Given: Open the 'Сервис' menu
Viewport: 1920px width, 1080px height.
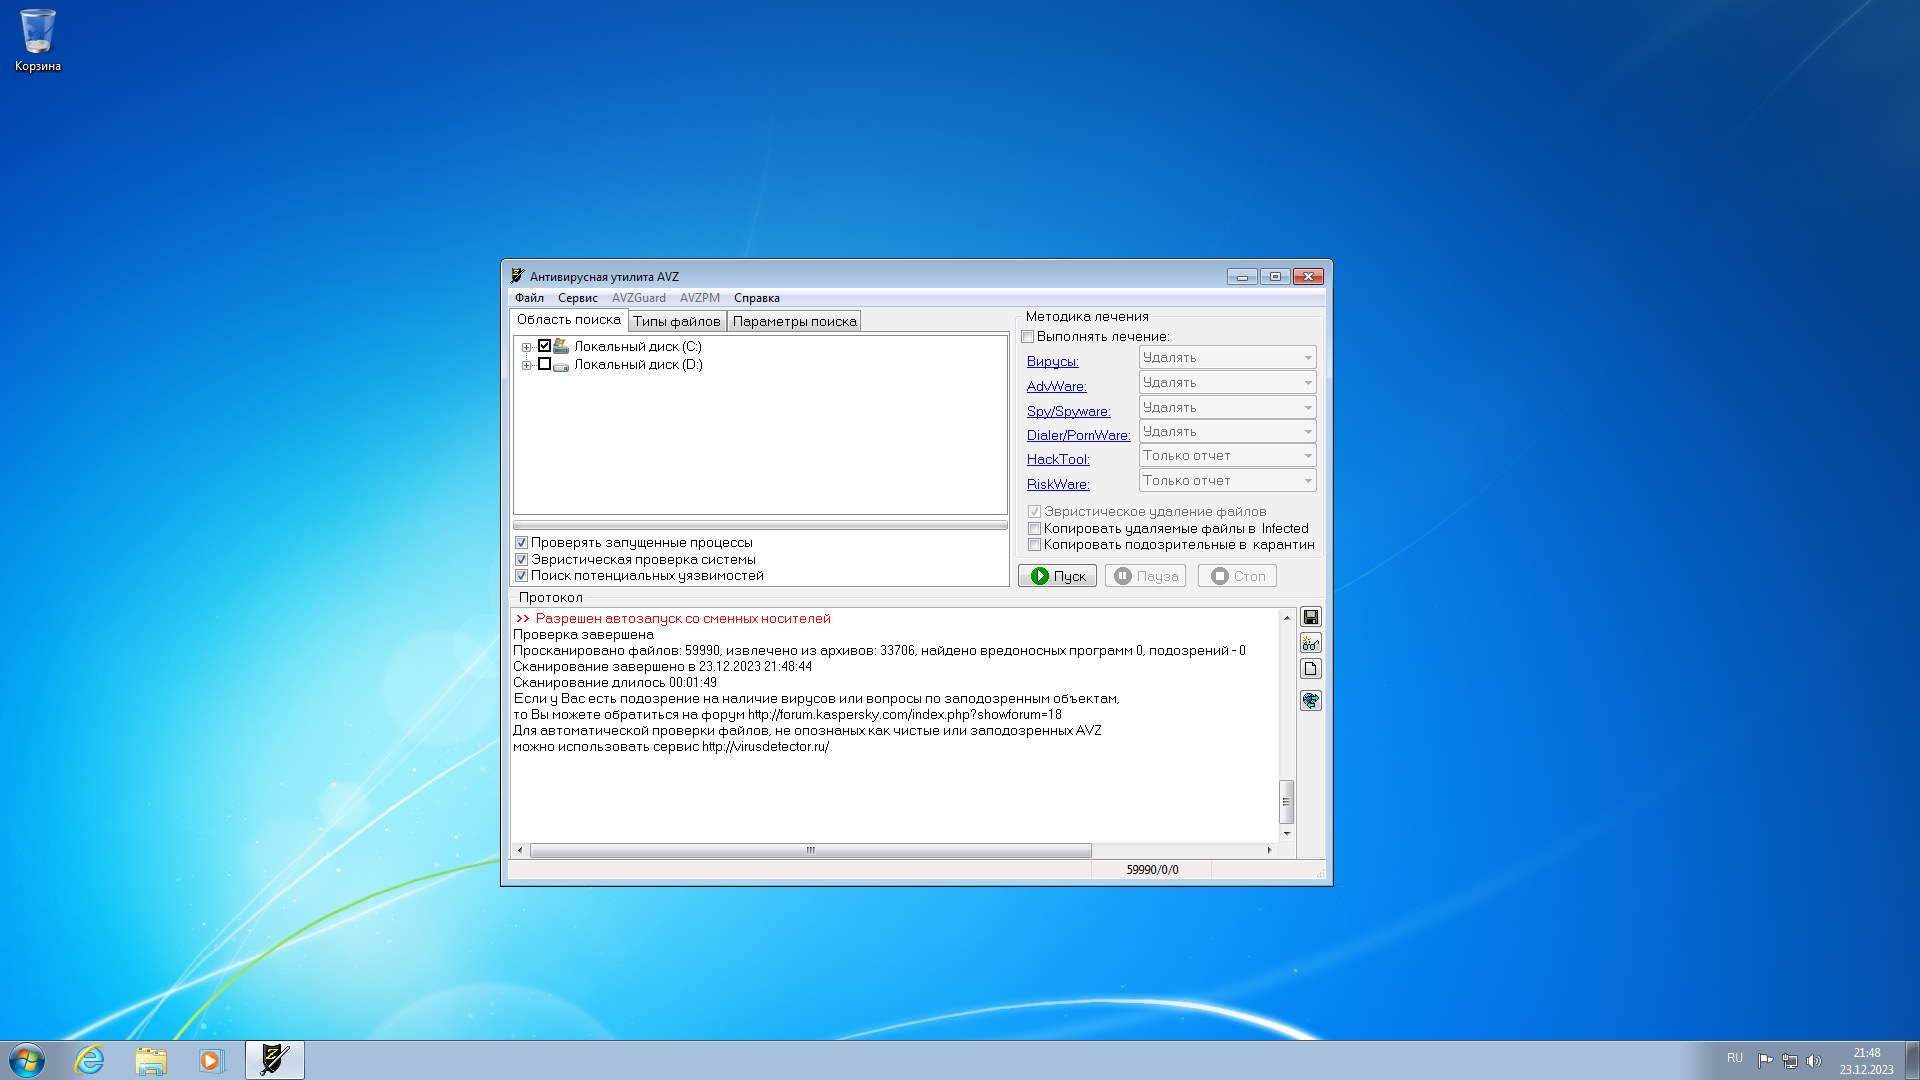Looking at the screenshot, I should (577, 298).
